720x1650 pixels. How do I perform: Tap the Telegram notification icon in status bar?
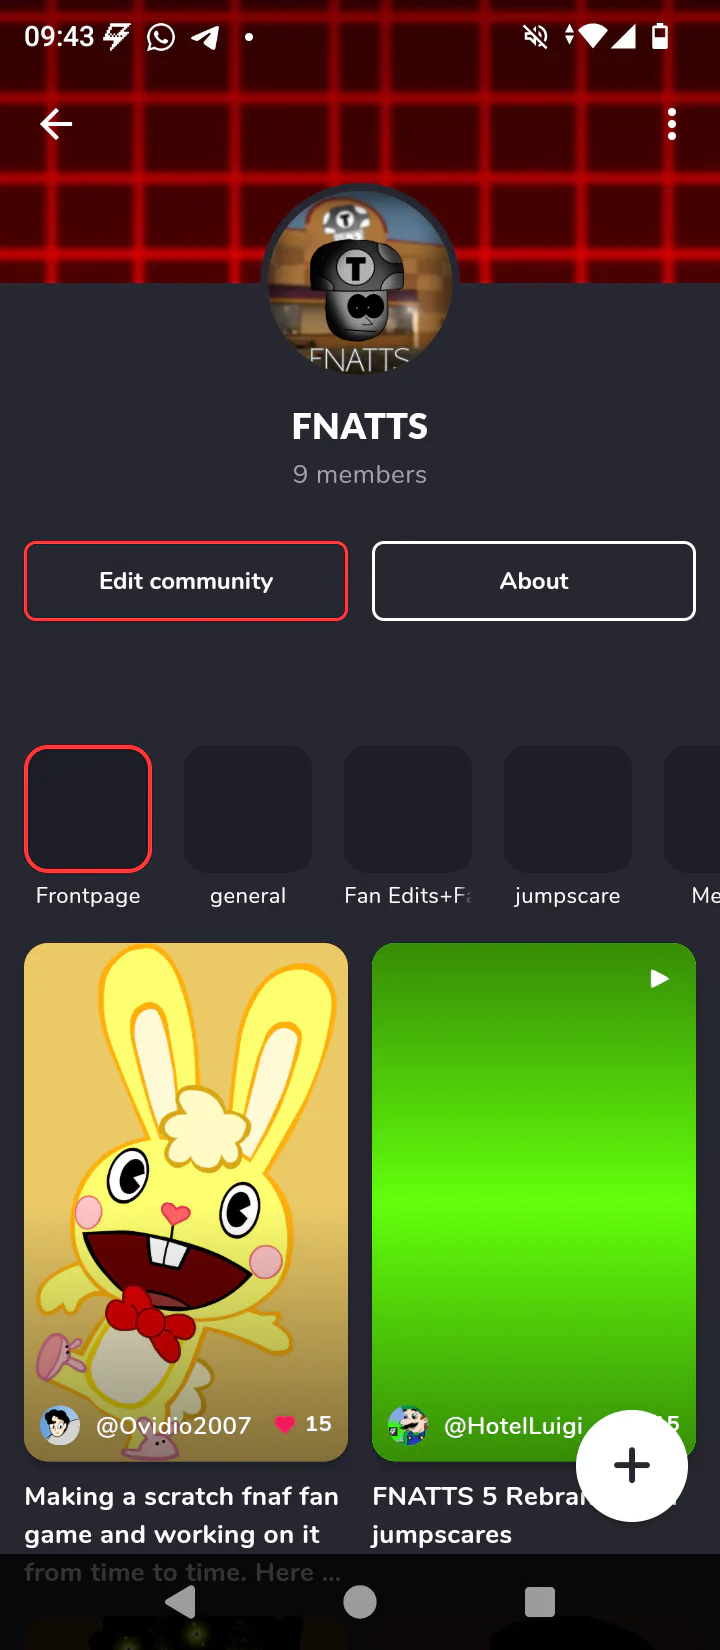click(x=205, y=38)
